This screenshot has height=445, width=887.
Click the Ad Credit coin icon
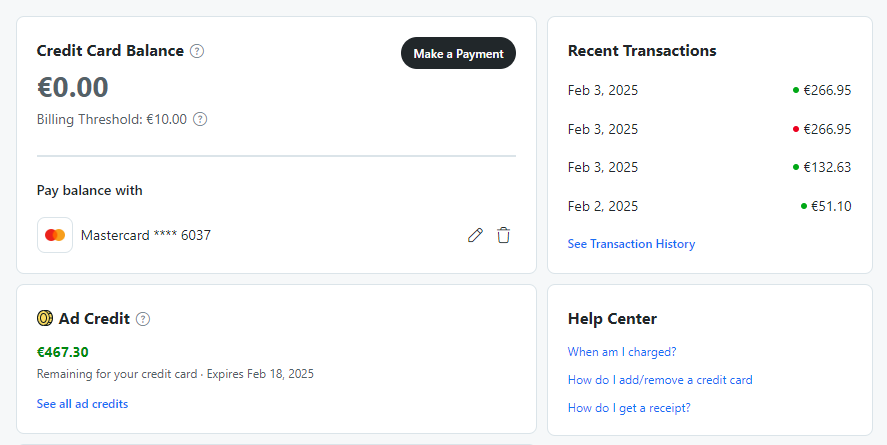click(45, 318)
